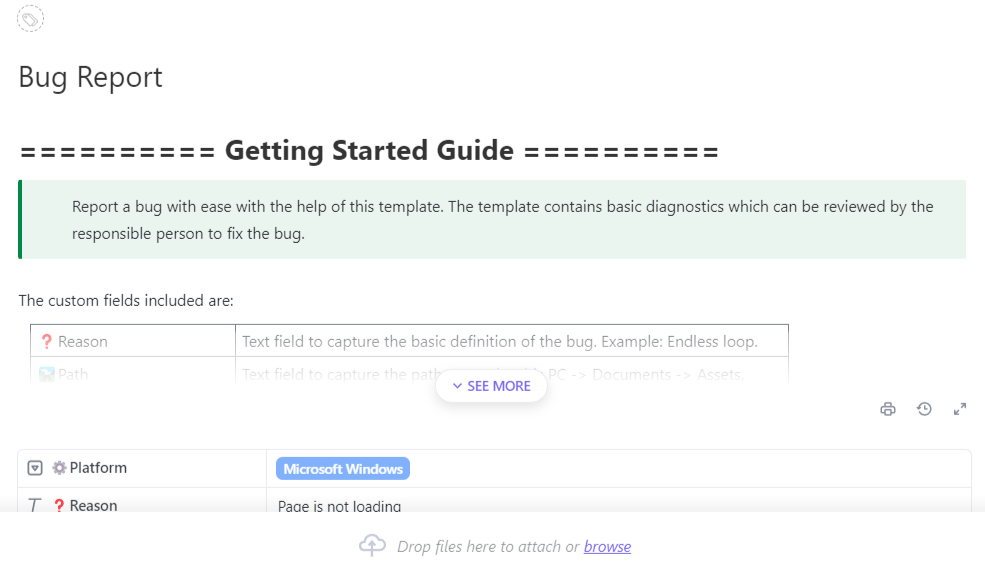This screenshot has height=572, width=985.
Task: Open description history clock icon
Action: (924, 409)
